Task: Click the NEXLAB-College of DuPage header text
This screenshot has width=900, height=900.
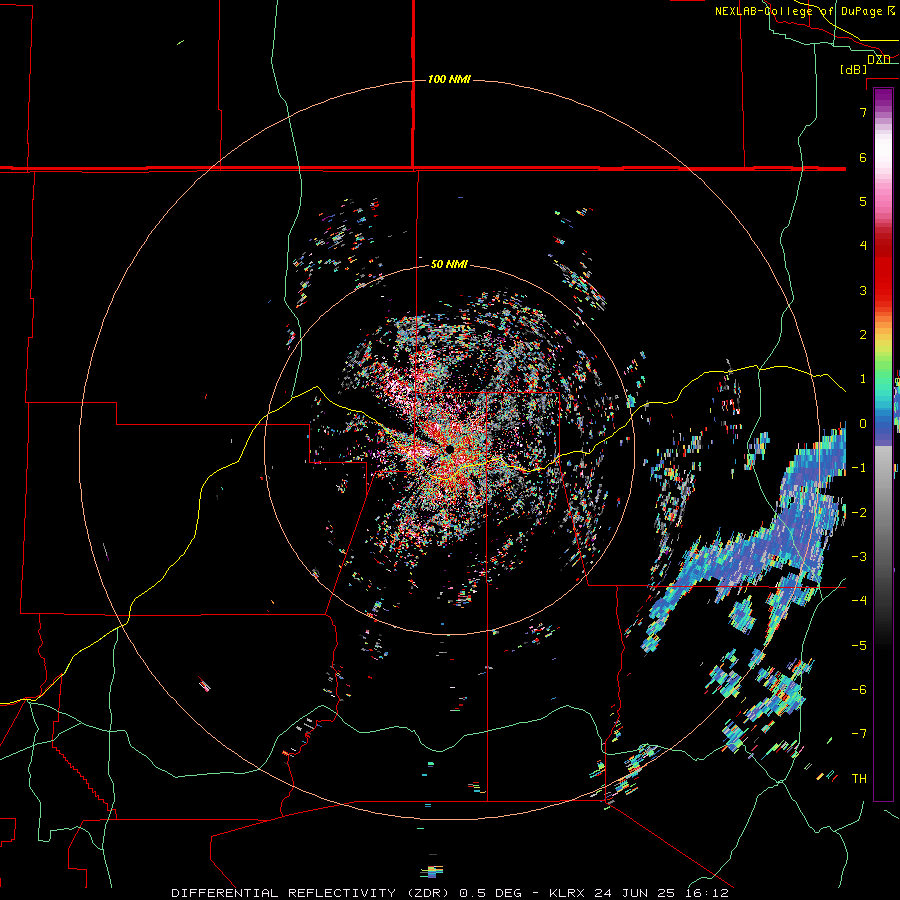Action: tap(805, 11)
